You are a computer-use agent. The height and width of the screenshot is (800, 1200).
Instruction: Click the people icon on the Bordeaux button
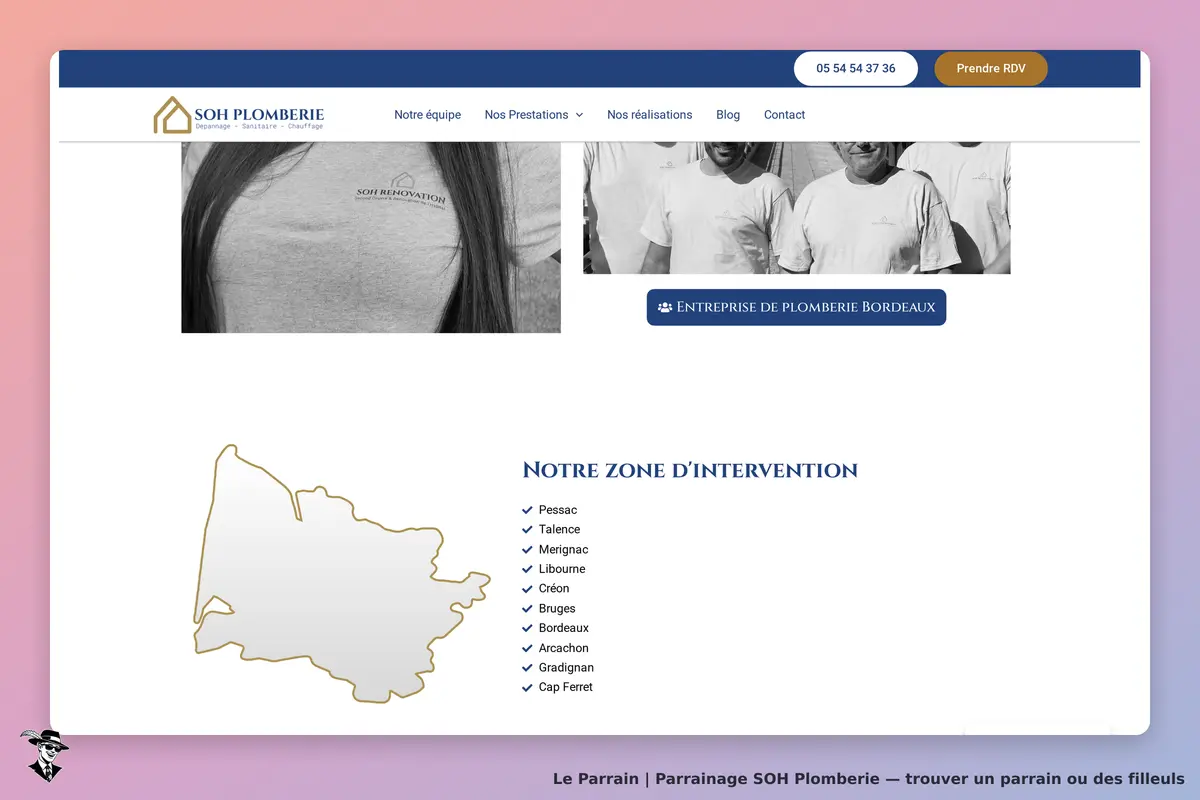[x=665, y=307]
